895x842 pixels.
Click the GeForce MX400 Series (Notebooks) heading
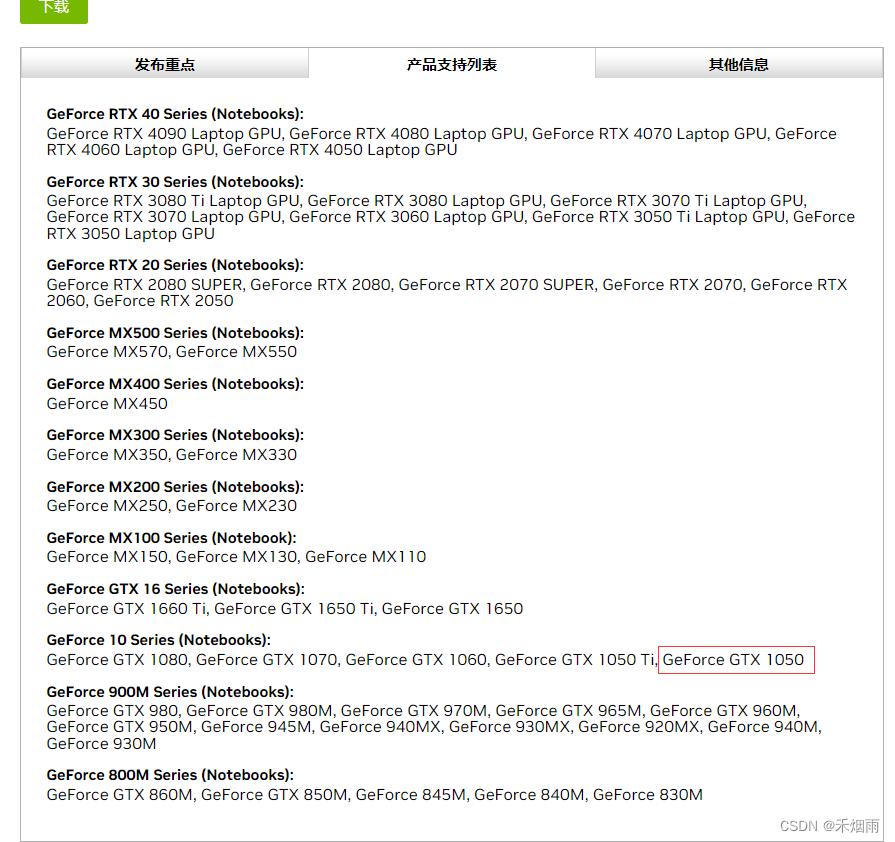[x=175, y=384]
